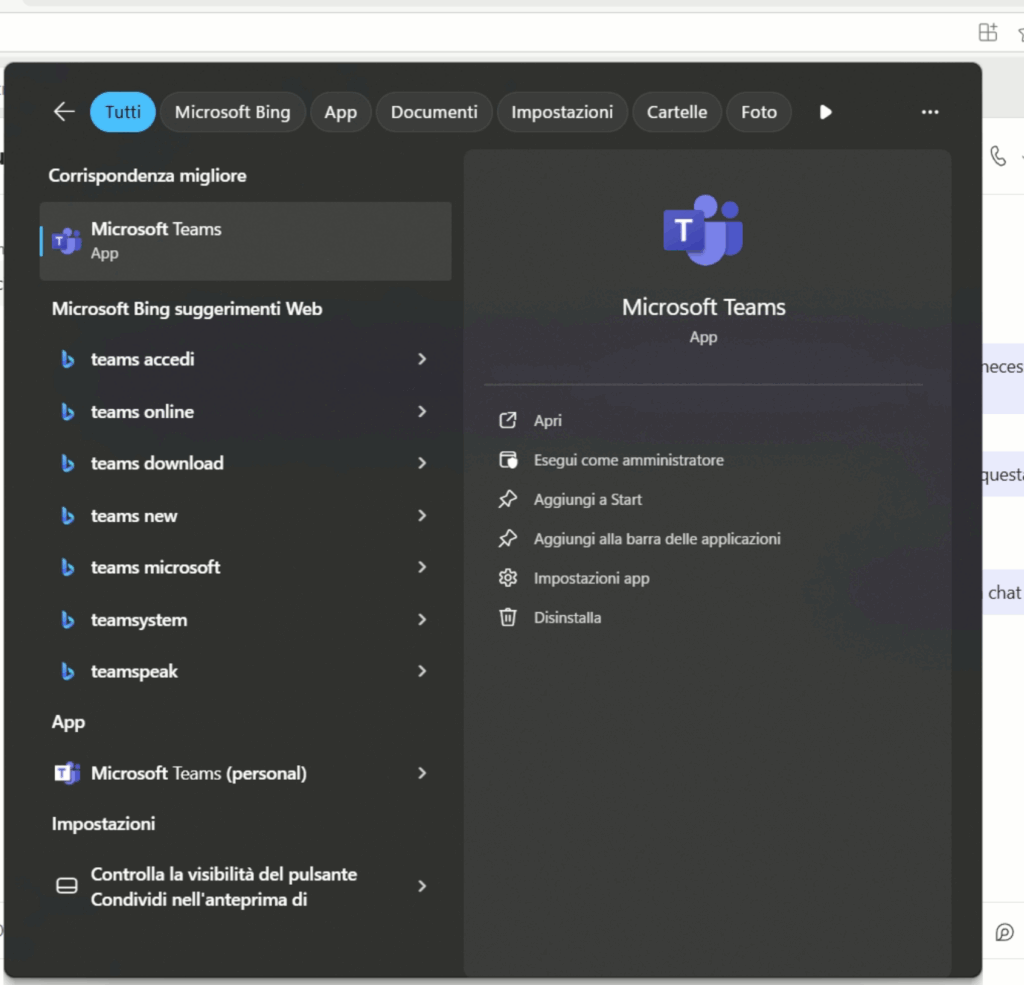This screenshot has height=985, width=1024.
Task: Expand the teams microsoft chevron
Action: (422, 567)
